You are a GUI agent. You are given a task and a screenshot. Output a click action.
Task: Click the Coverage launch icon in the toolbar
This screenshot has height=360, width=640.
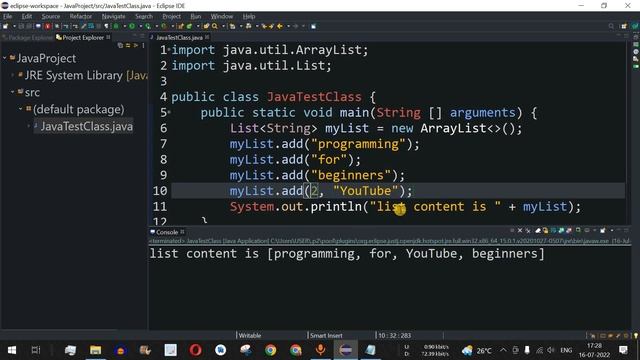(148, 26)
